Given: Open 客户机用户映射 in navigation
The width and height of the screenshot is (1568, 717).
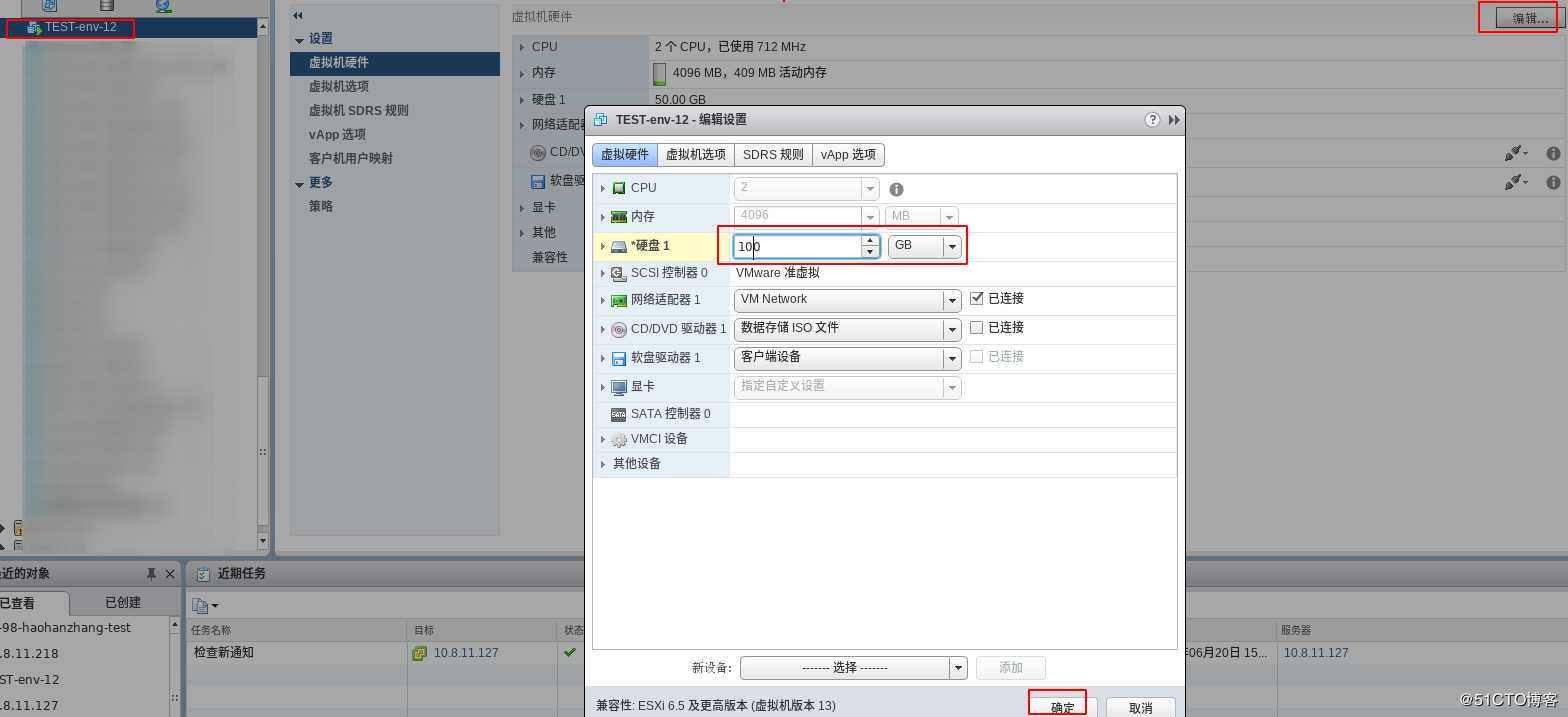Looking at the screenshot, I should click(x=351, y=159).
